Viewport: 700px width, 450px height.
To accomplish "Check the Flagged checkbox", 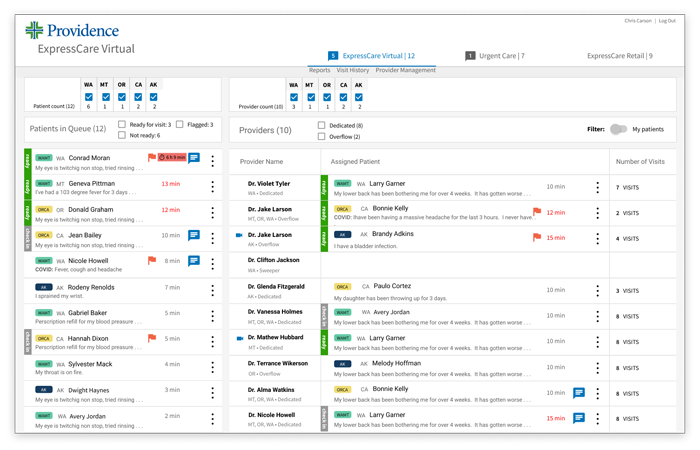I will point(179,124).
